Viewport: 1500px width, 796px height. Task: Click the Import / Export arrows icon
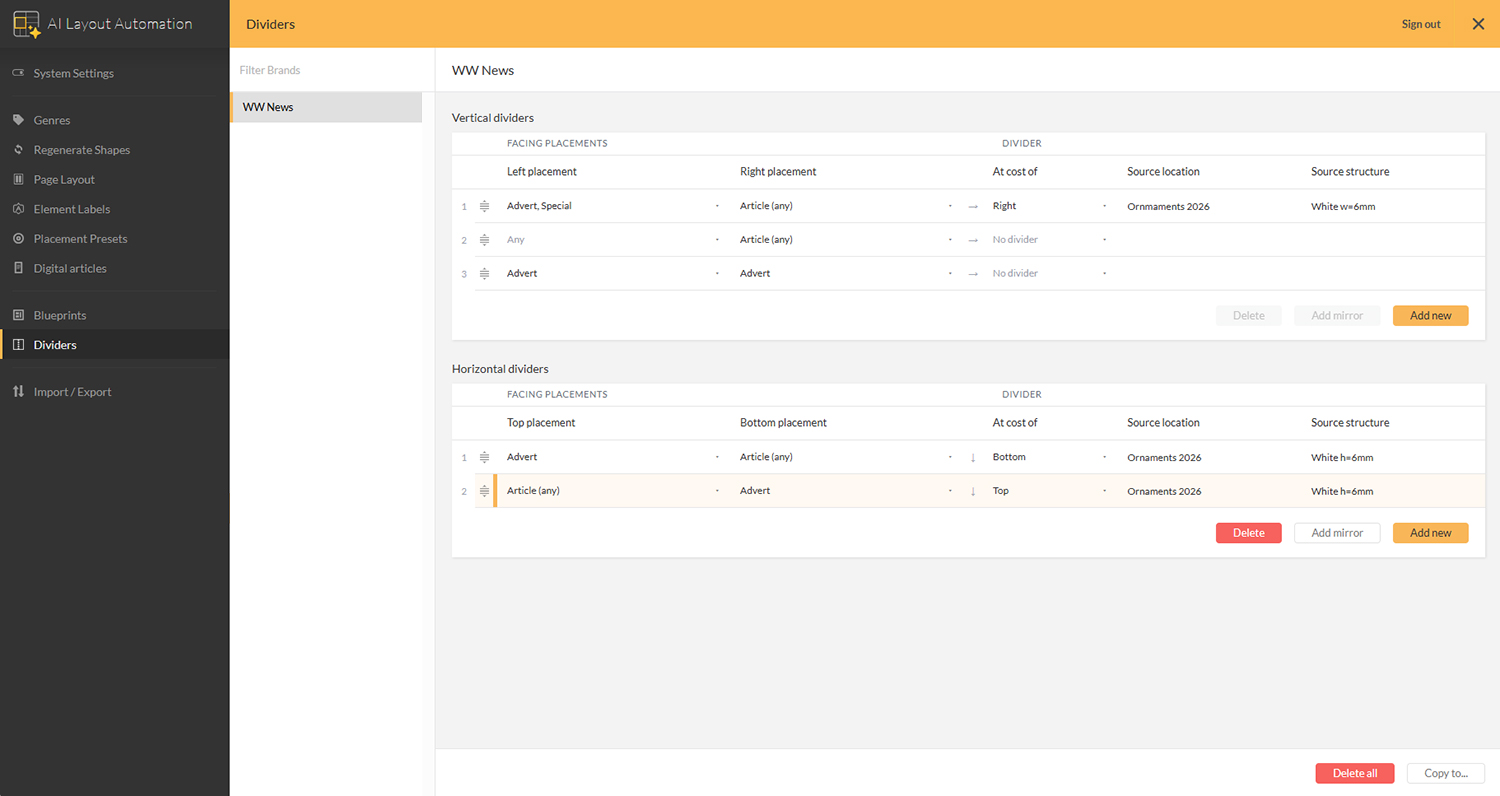pyautogui.click(x=18, y=392)
